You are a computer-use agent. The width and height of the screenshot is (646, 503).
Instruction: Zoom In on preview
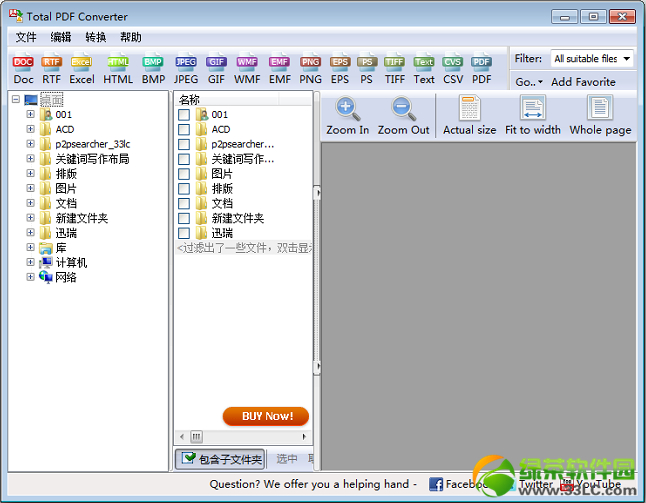[x=347, y=115]
